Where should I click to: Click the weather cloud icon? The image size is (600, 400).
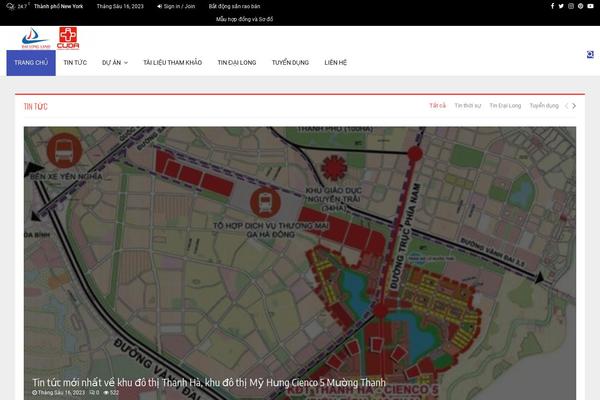[x=10, y=7]
